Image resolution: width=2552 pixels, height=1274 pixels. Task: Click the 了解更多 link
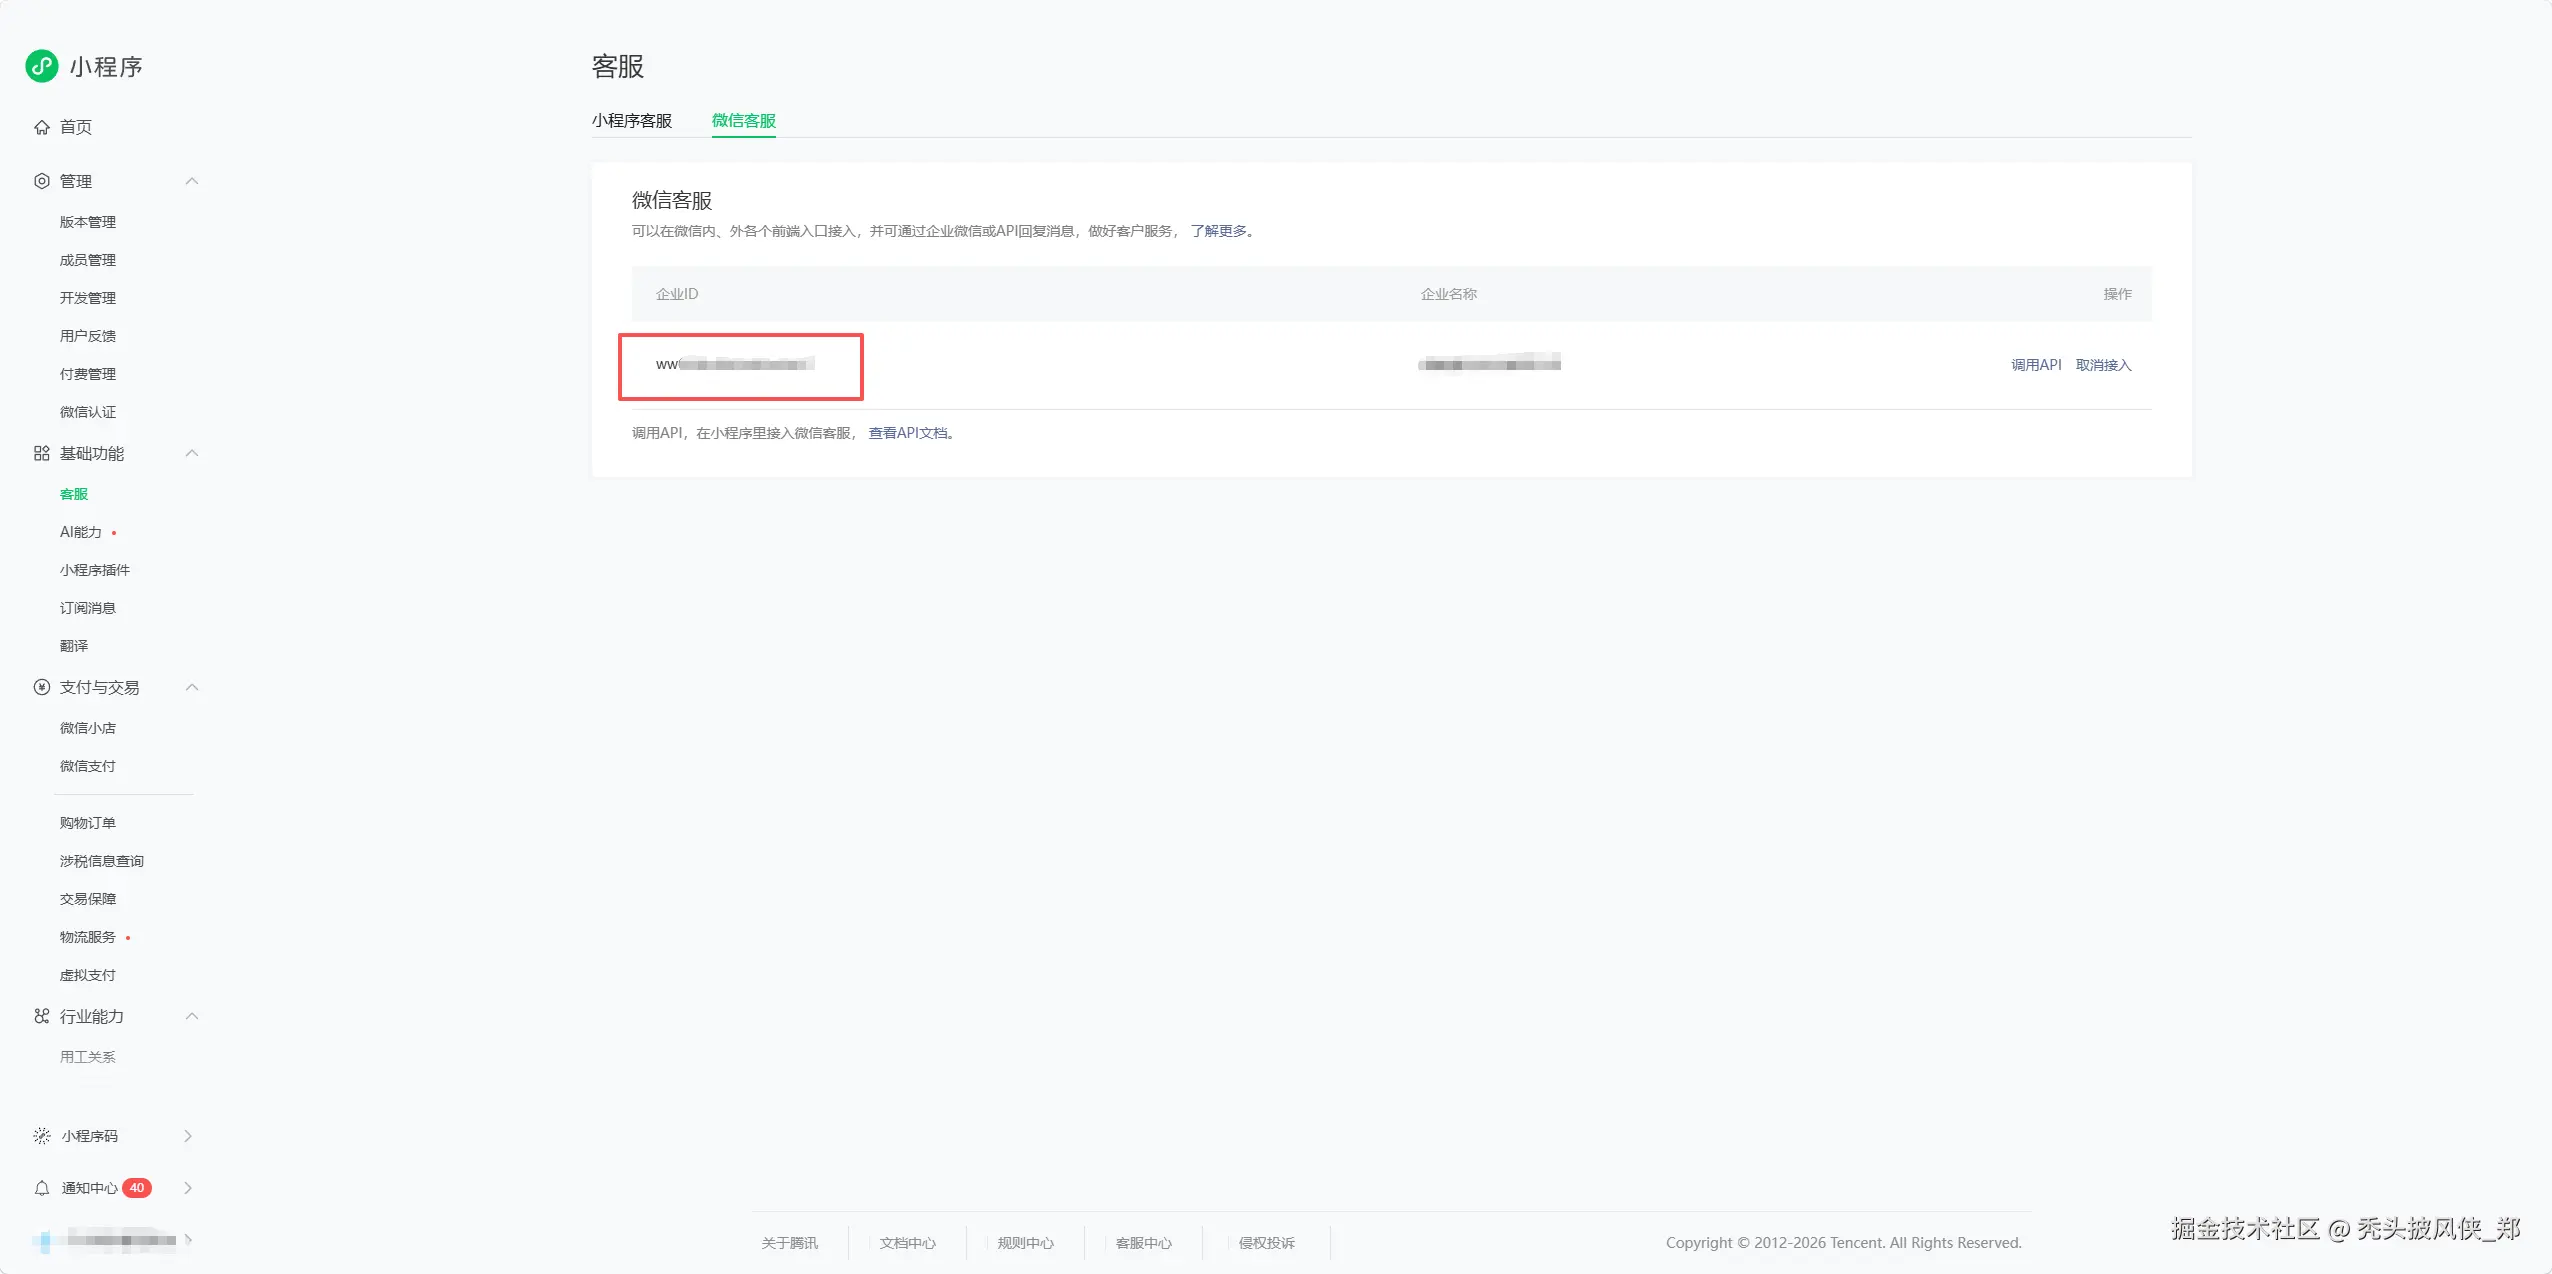click(1219, 231)
